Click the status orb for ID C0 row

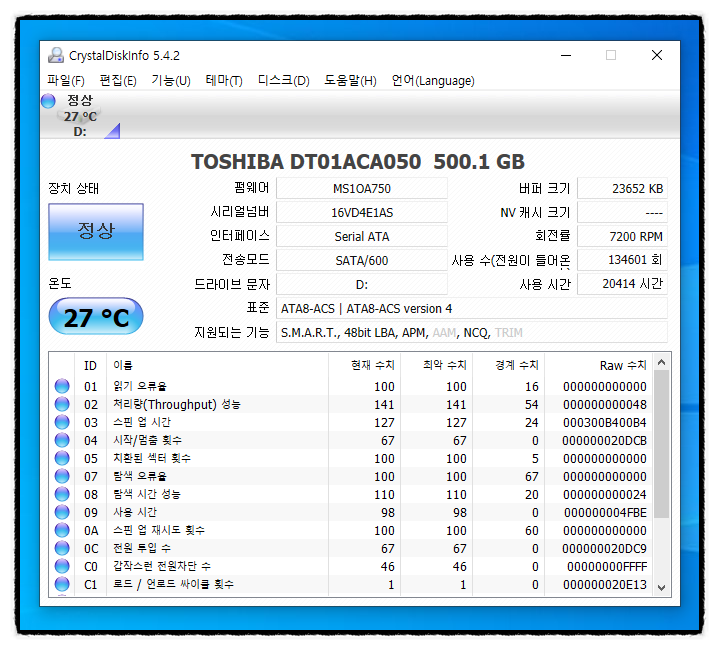[62, 566]
